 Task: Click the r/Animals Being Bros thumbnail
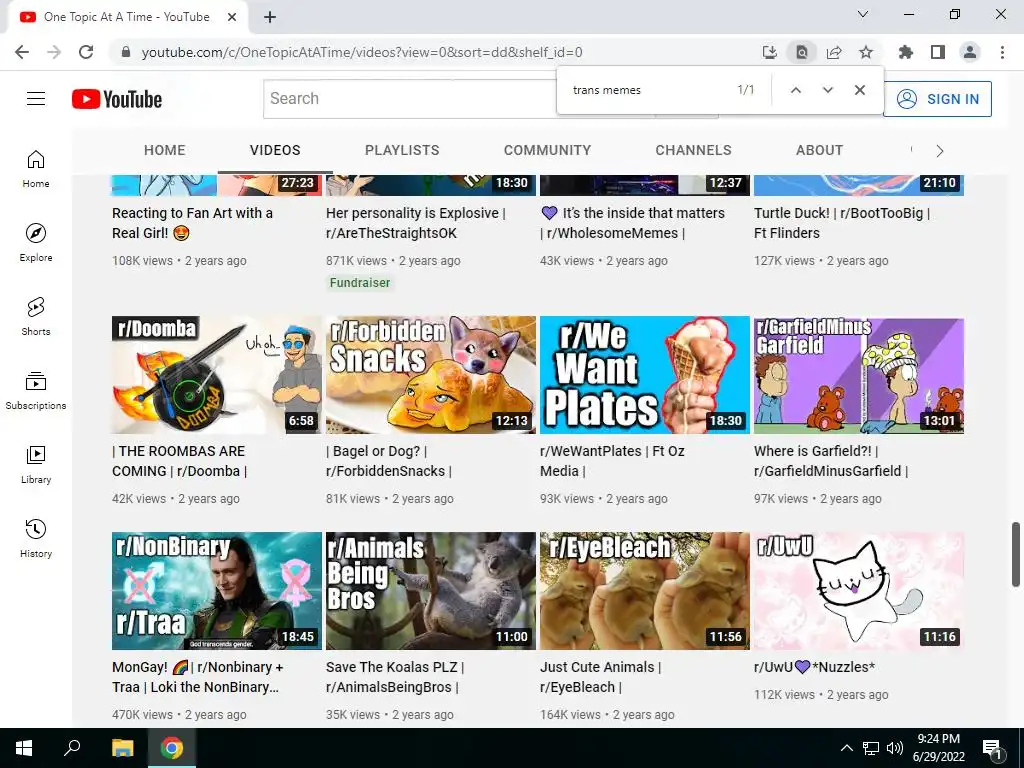tap(431, 591)
